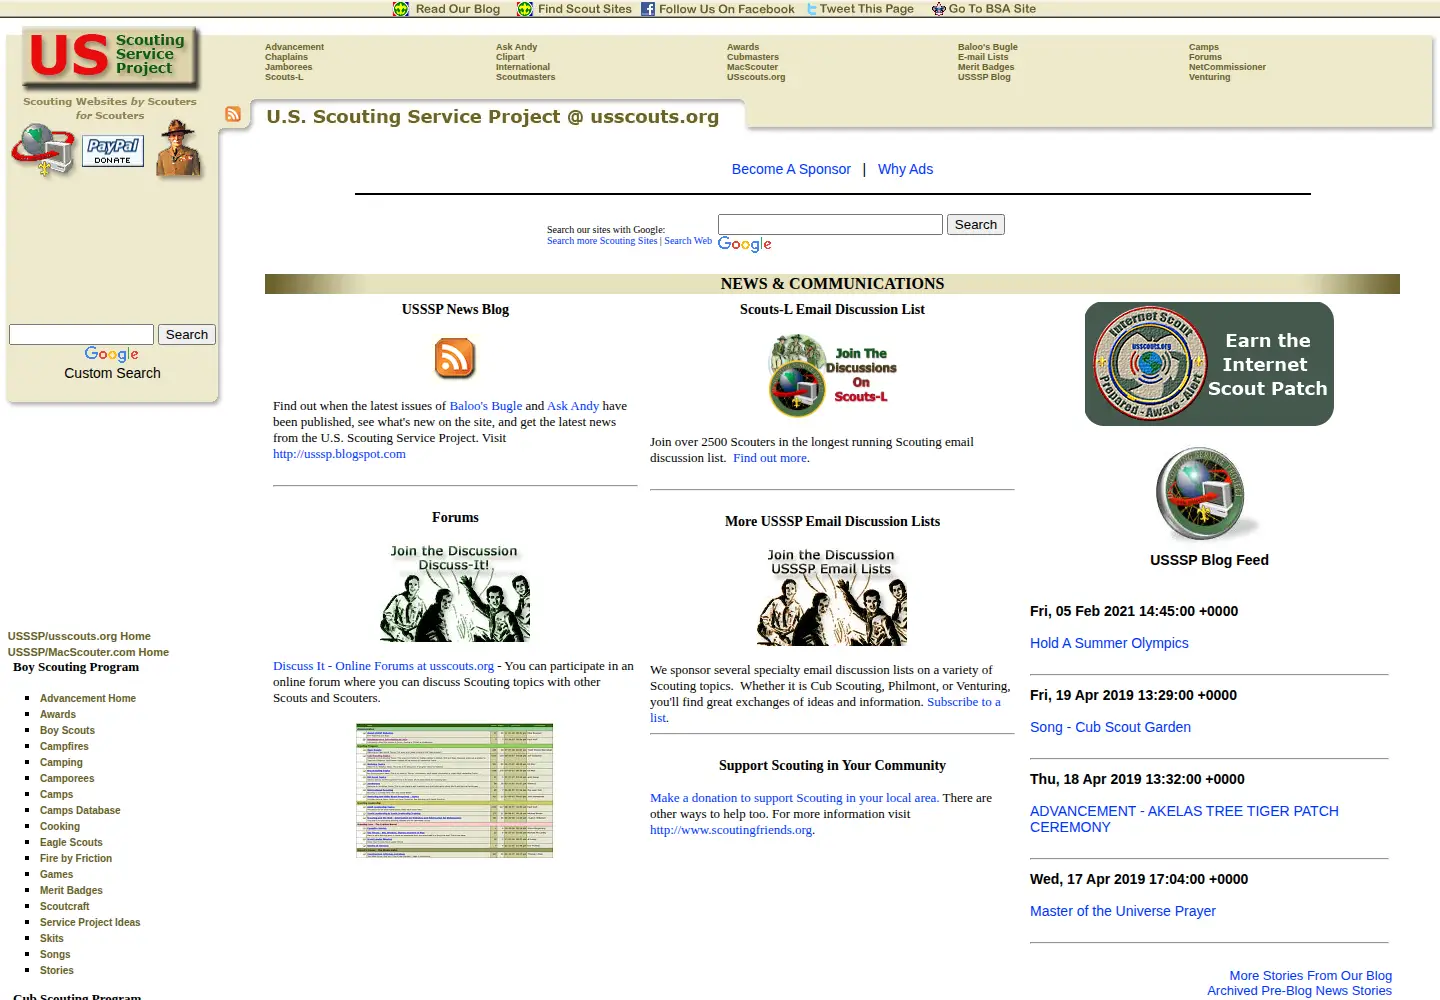Viewport: 1440px width, 1000px height.
Task: Click the Baden-Powell scouter portrait icon
Action: coord(179,149)
